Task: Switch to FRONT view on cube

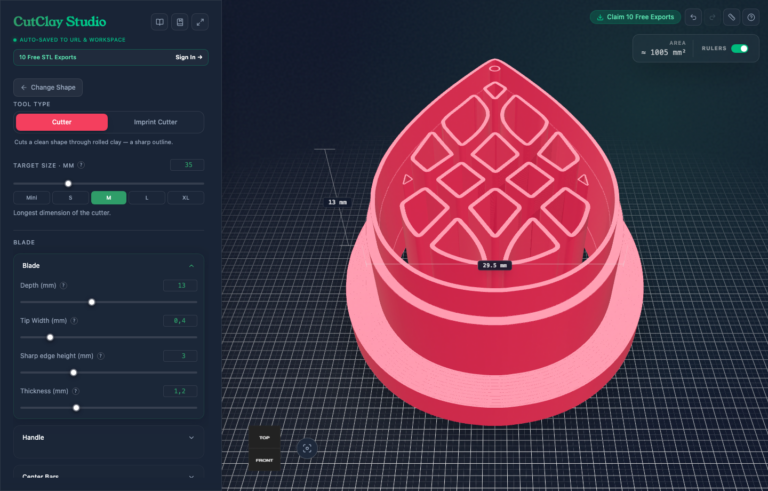Action: [x=264, y=460]
